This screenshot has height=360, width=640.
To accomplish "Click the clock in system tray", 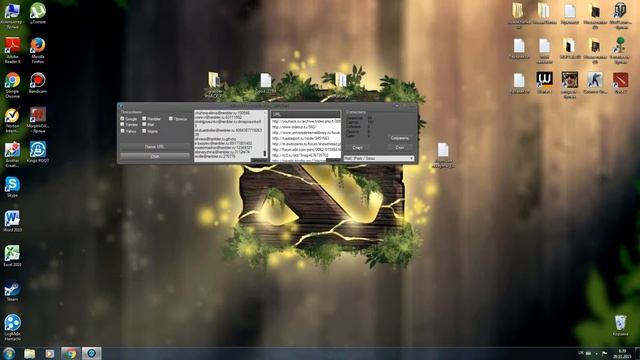I will [x=622, y=353].
